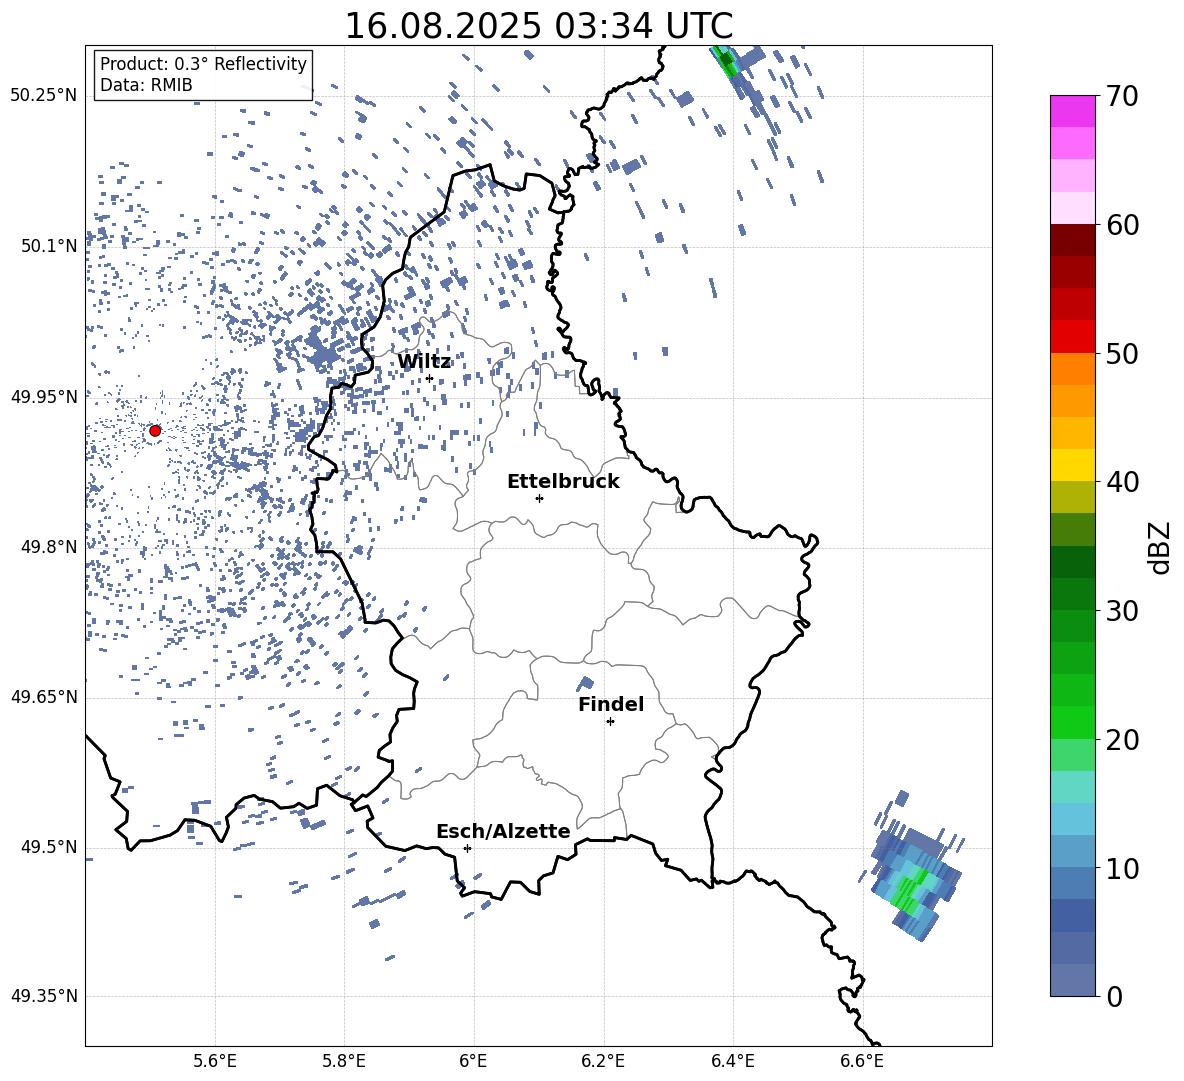Viewport: 1184px width, 1081px height.
Task: Click the 5.6°E longitude label
Action: point(215,1061)
